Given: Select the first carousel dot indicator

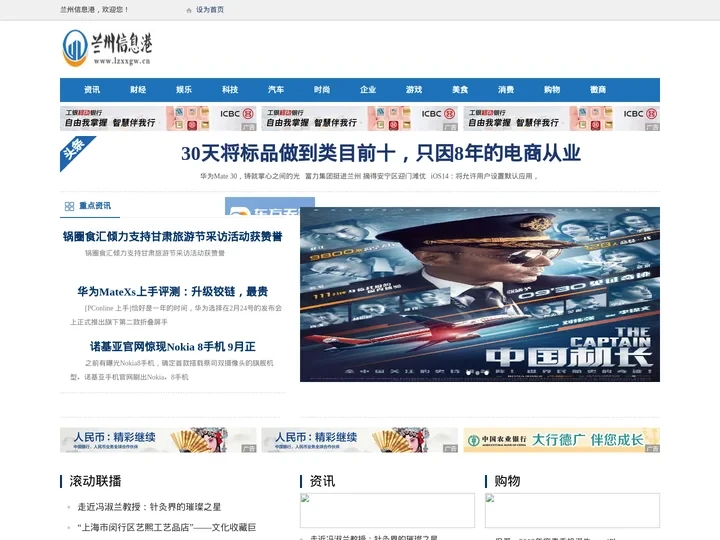Looking at the screenshot, I should pos(468,373).
